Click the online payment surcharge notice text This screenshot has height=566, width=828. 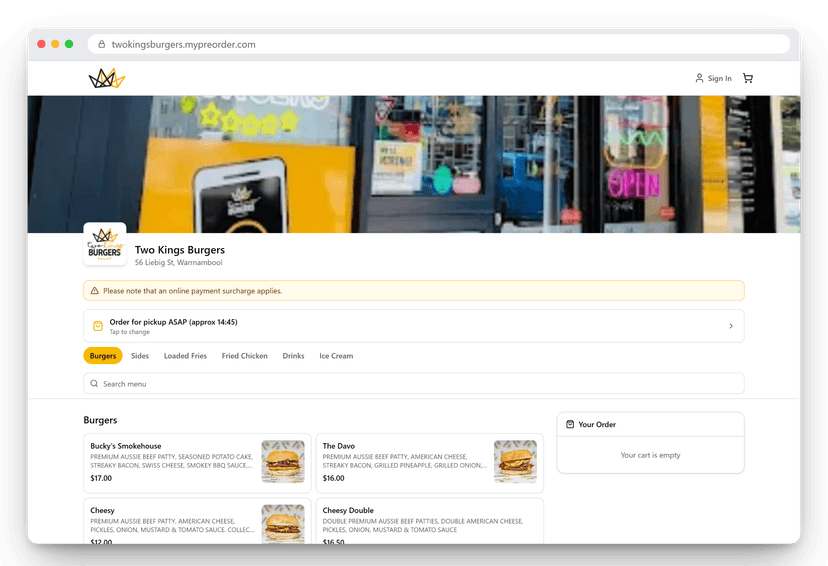[193, 291]
